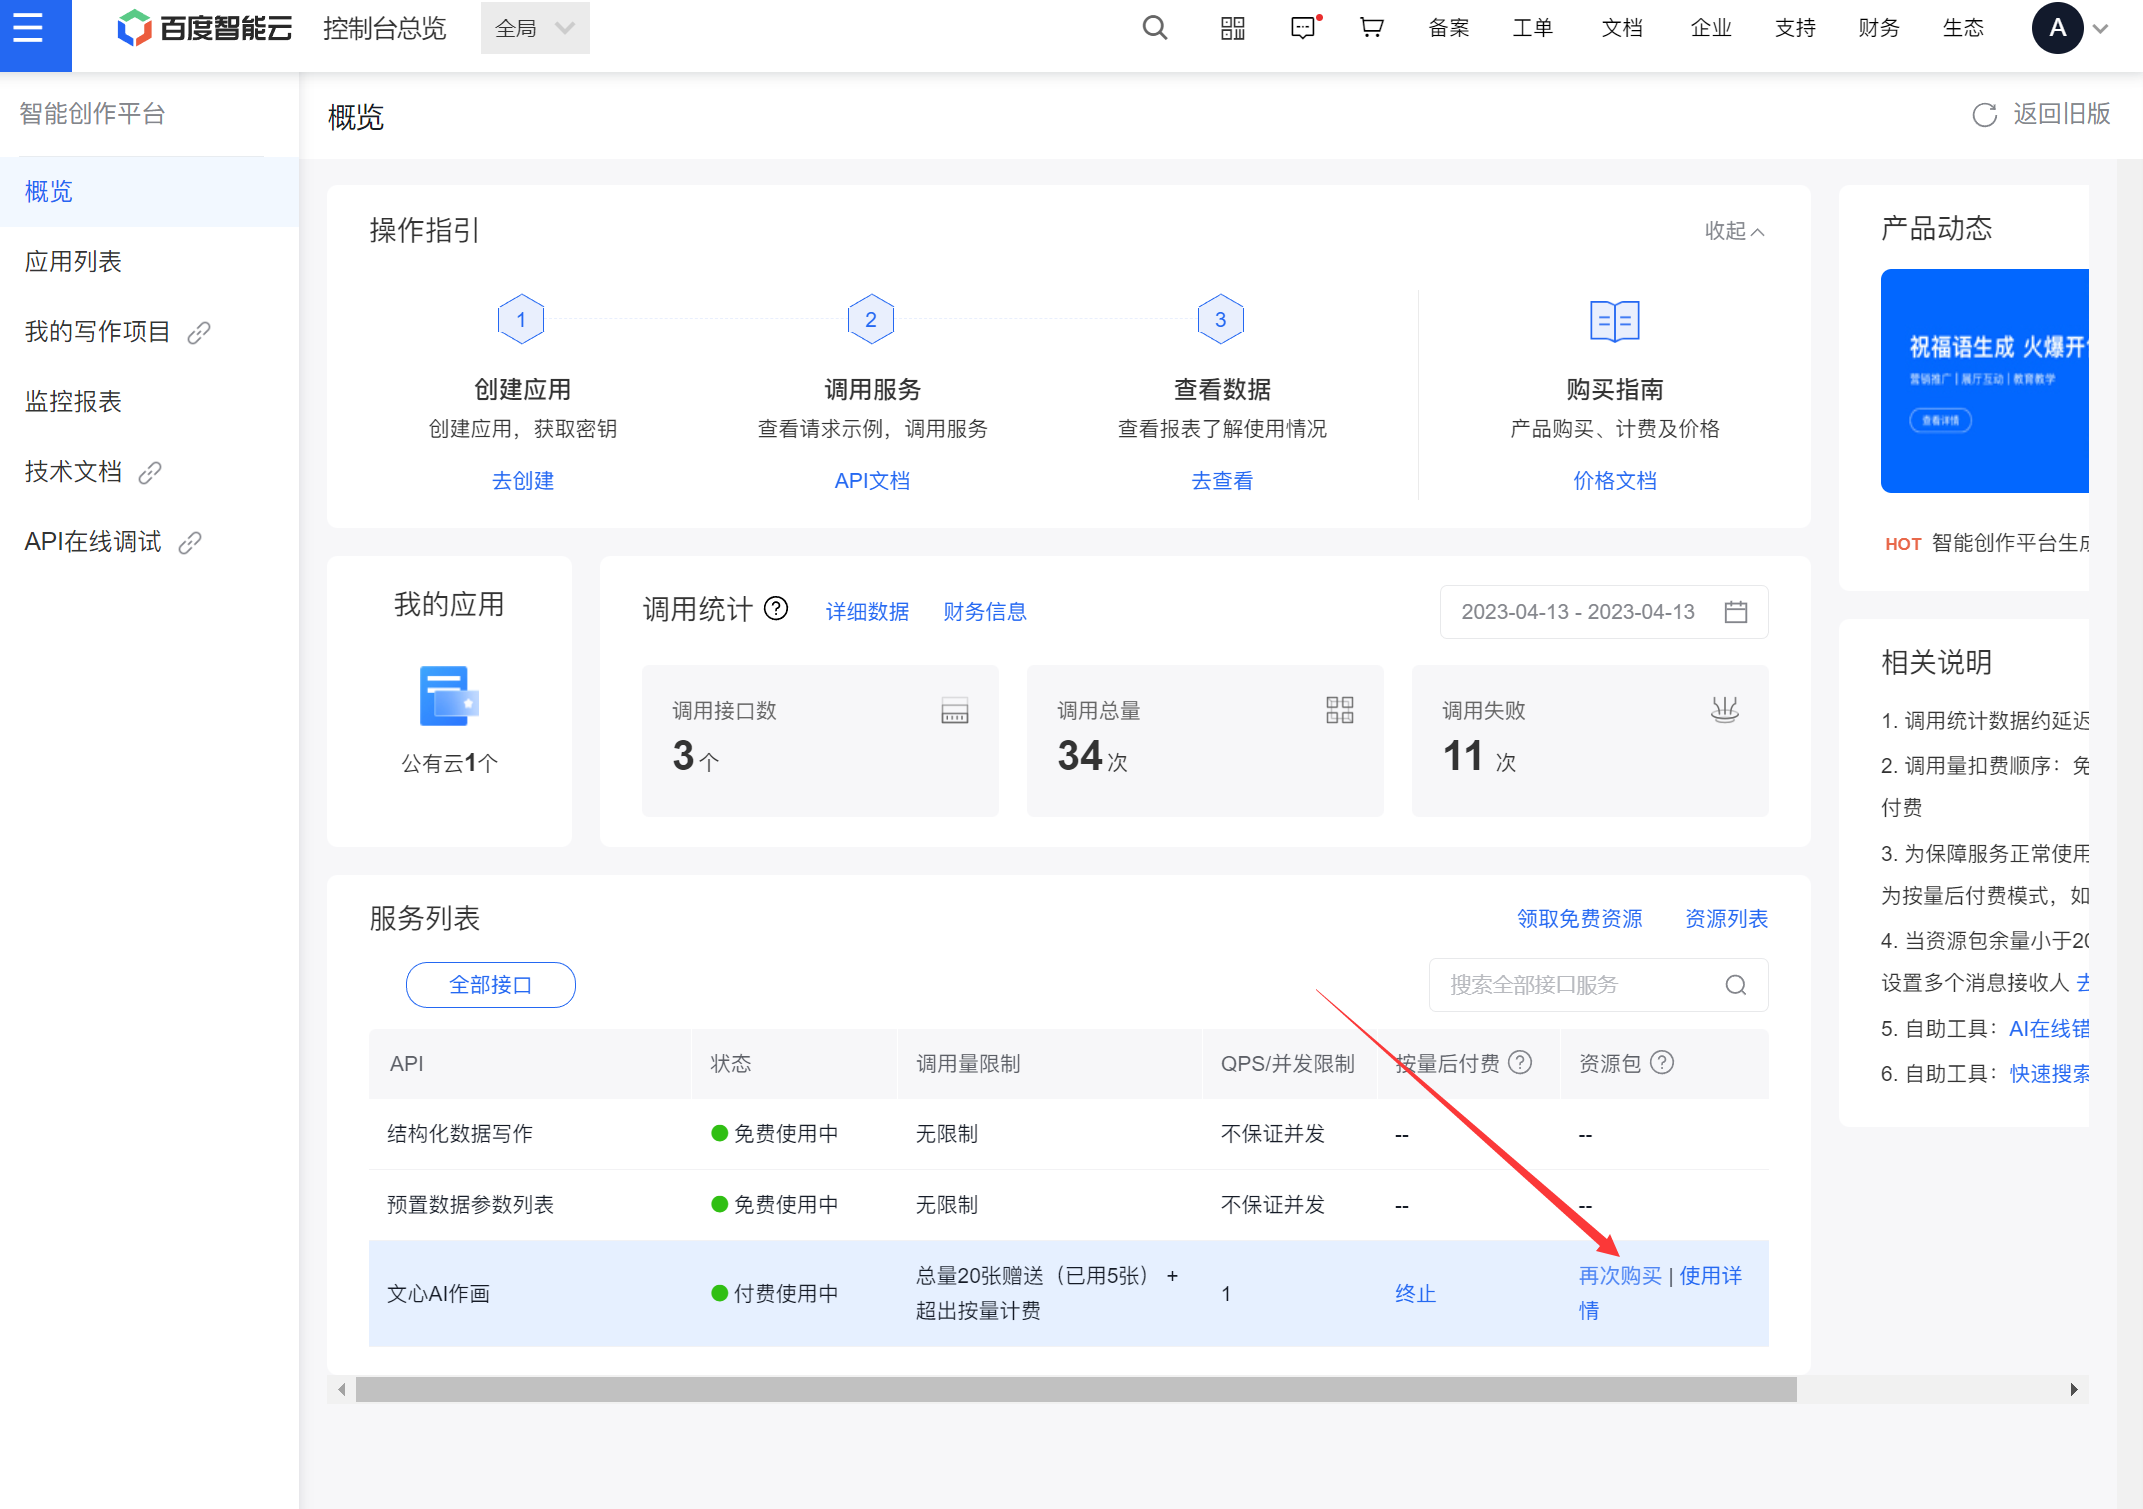Click 终止 for 文心AI作画

pos(1415,1294)
